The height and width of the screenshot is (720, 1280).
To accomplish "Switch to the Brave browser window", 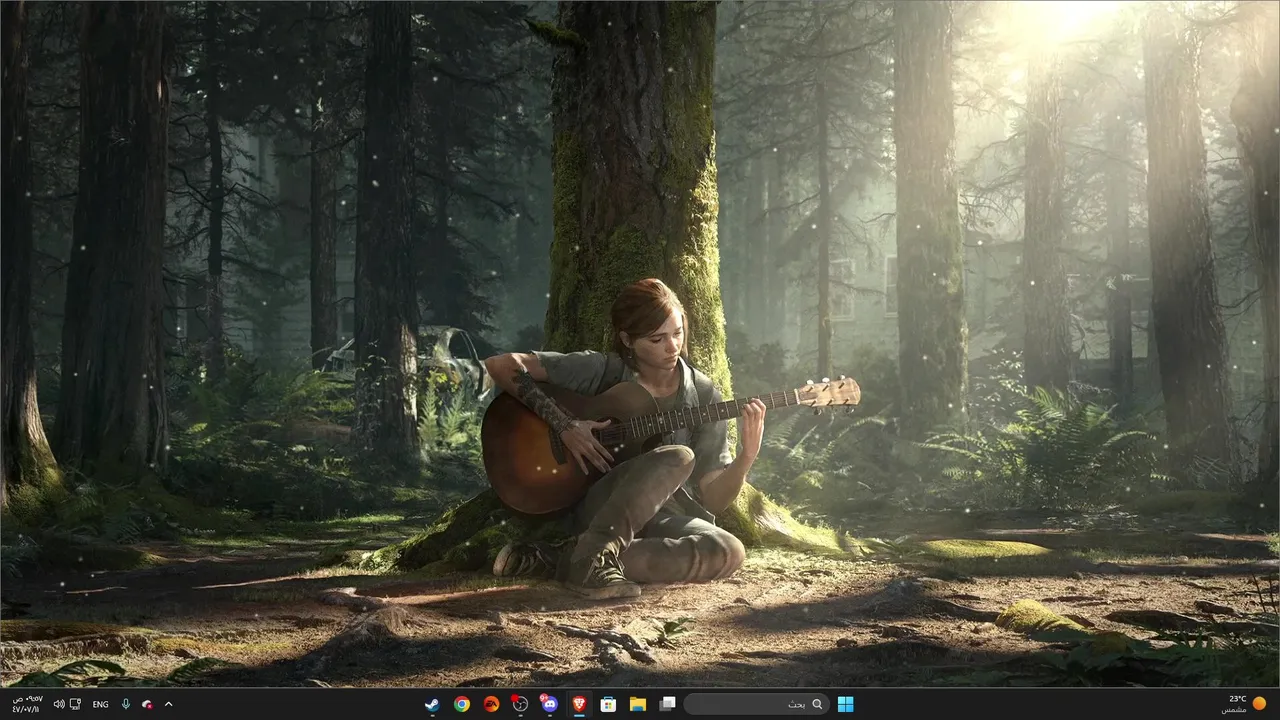I will (x=578, y=704).
